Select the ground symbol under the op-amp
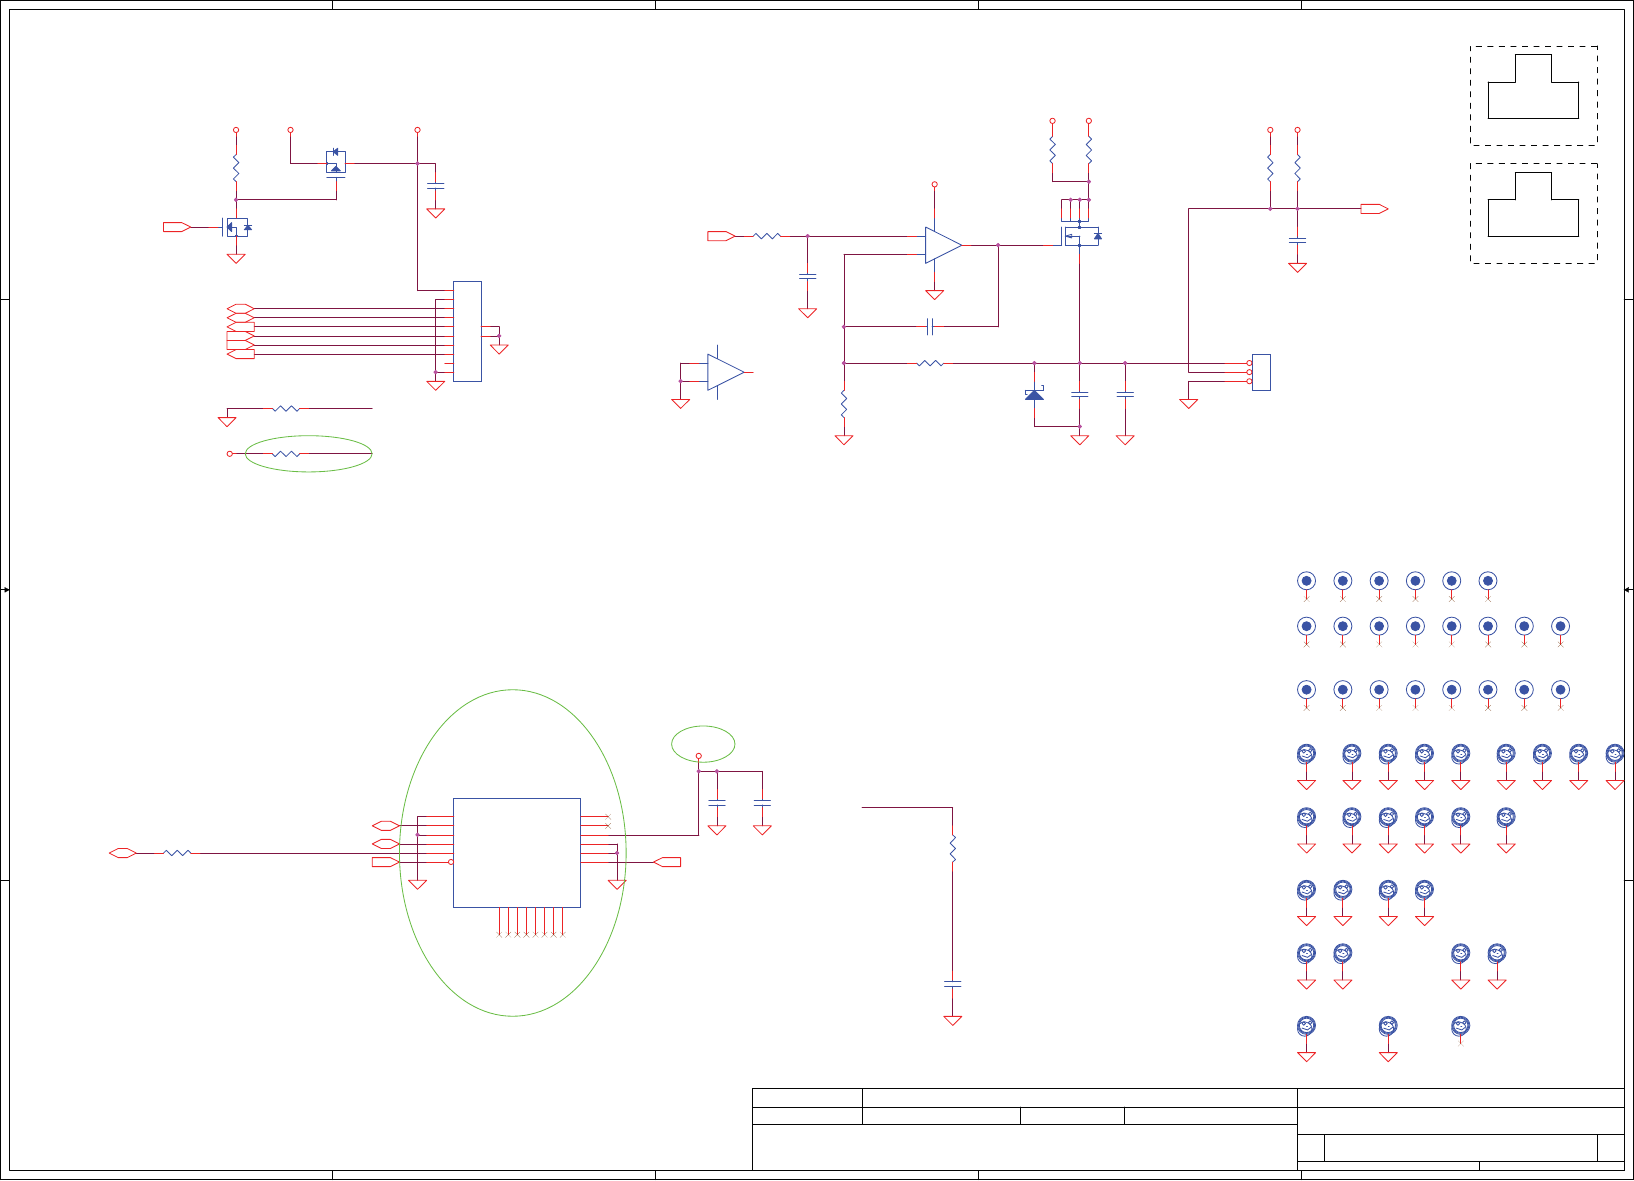This screenshot has height=1181, width=1634. click(935, 295)
